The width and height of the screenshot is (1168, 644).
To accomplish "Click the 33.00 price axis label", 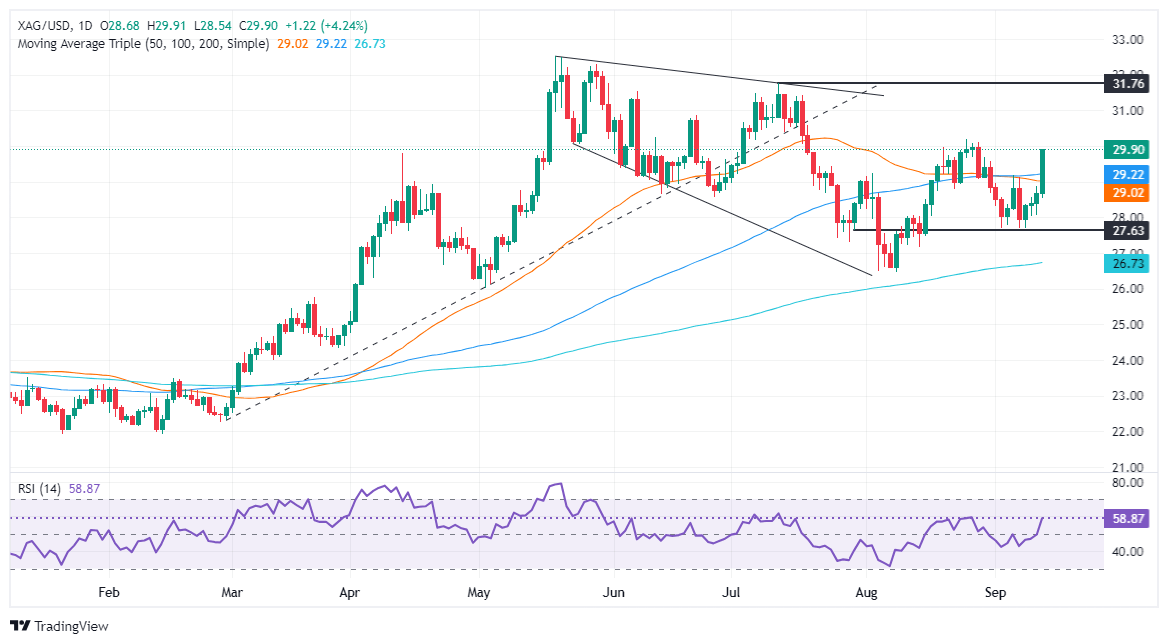I will coord(1127,39).
